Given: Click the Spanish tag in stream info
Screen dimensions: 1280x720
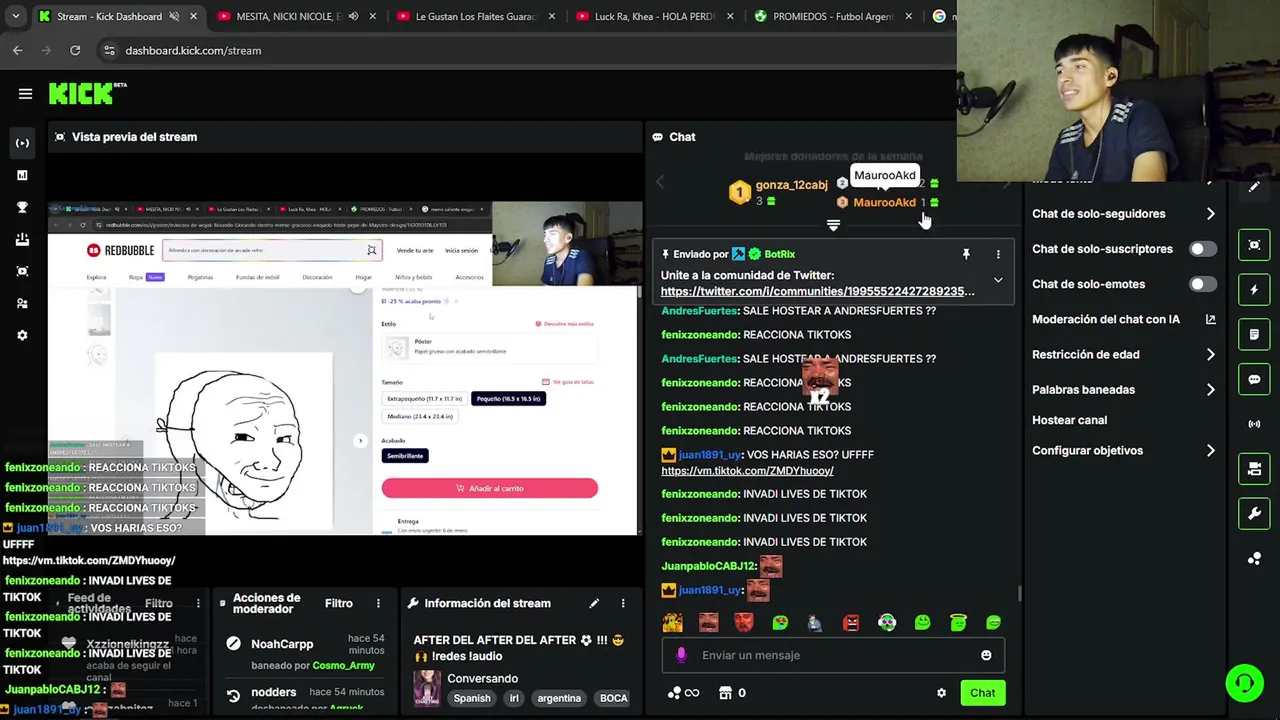Looking at the screenshot, I should tap(472, 698).
